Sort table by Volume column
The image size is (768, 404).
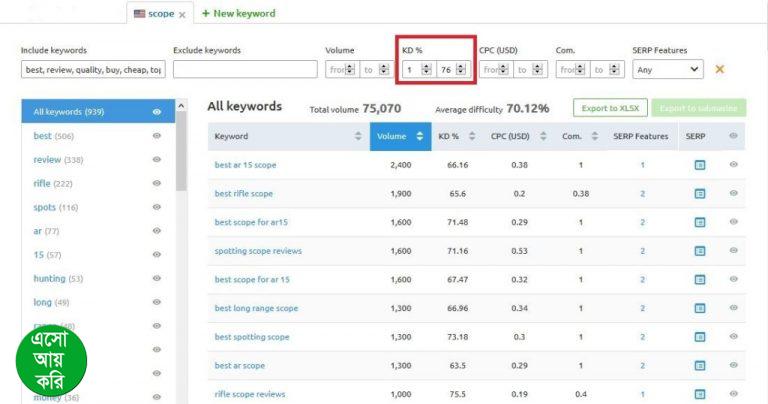pyautogui.click(x=399, y=136)
